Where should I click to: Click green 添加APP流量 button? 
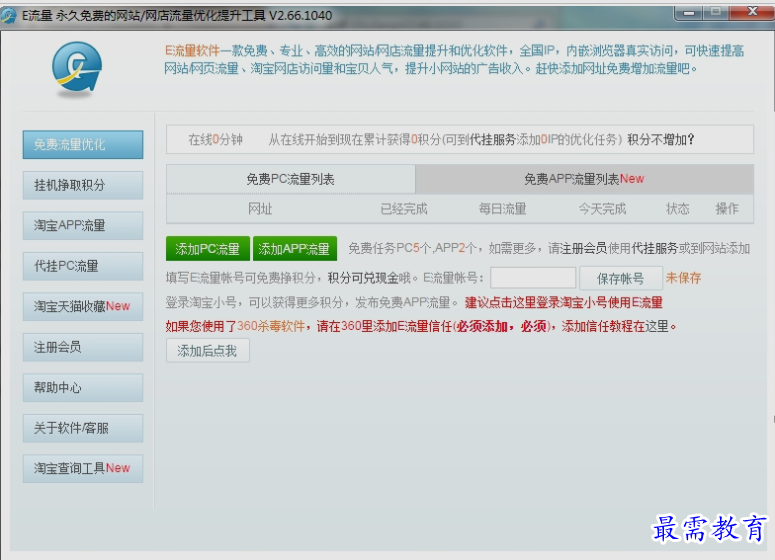click(x=295, y=249)
